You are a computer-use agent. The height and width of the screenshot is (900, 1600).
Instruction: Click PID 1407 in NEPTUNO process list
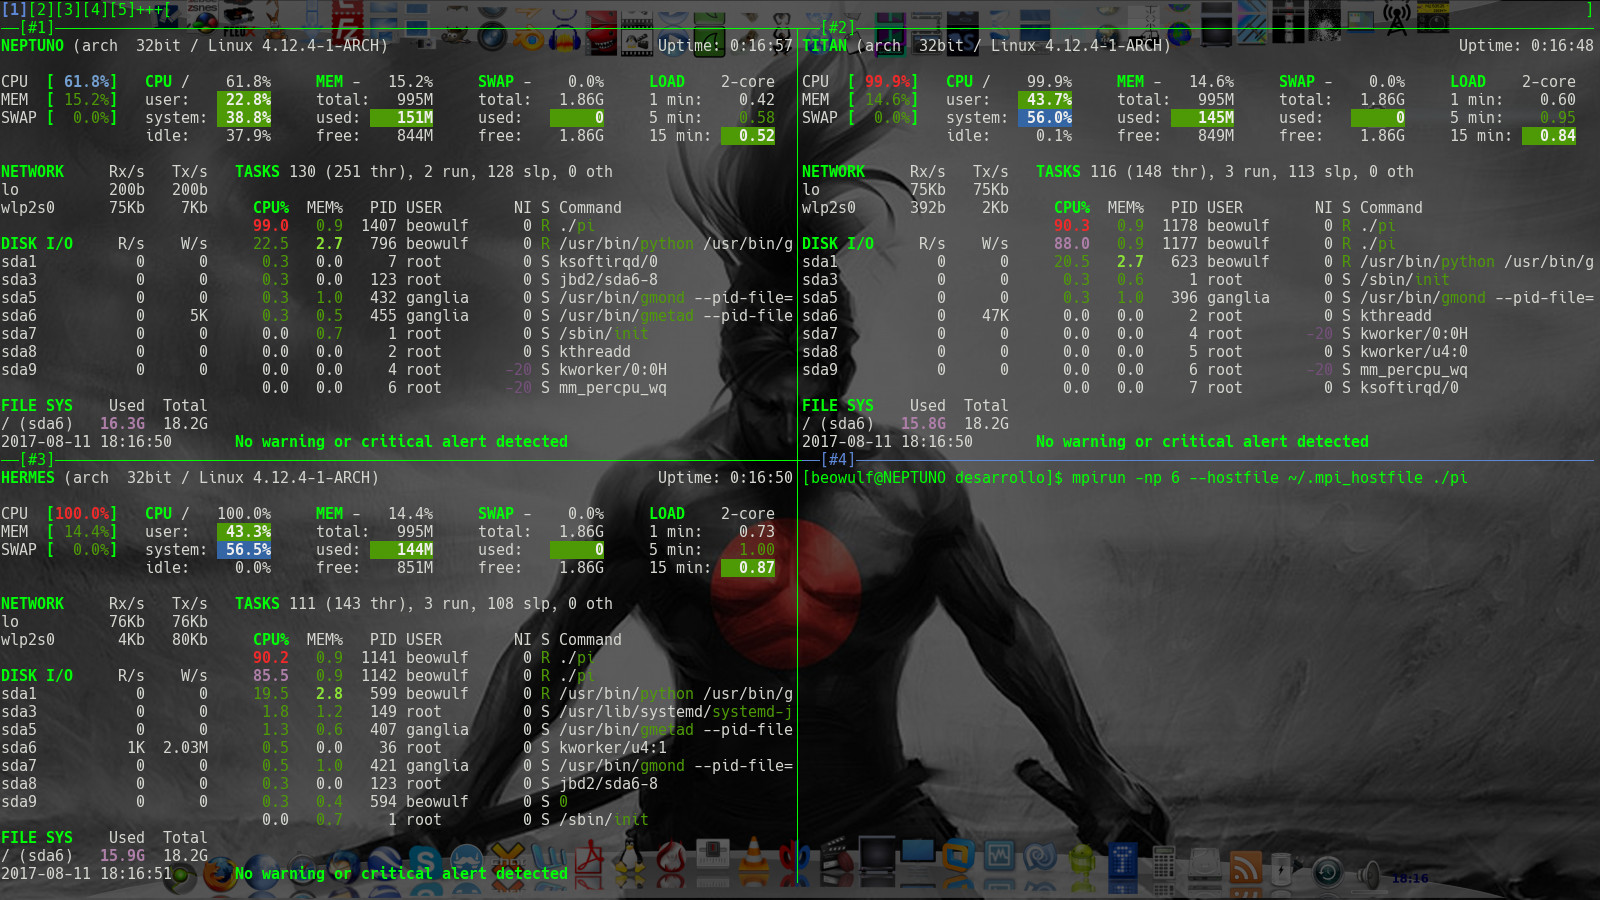(379, 225)
